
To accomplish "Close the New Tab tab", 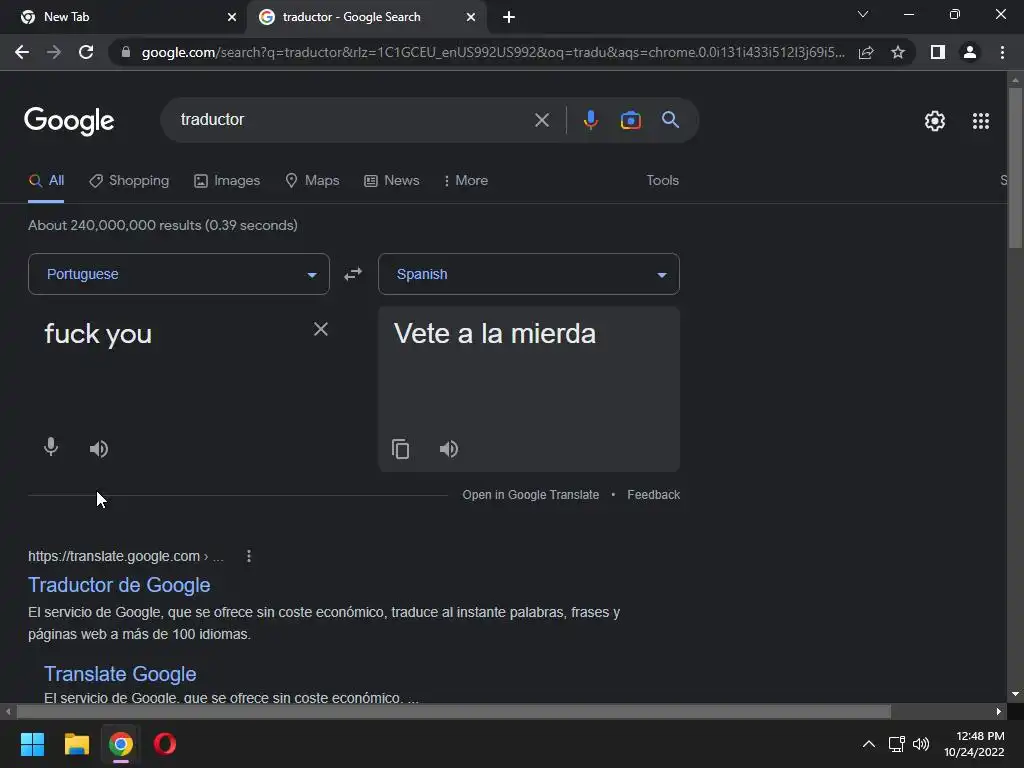I will coord(232,18).
